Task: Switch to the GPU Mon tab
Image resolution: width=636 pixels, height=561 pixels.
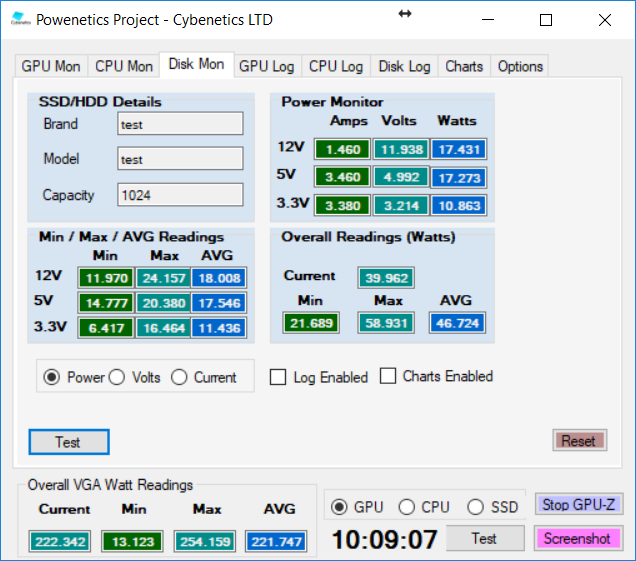Action: [x=51, y=66]
